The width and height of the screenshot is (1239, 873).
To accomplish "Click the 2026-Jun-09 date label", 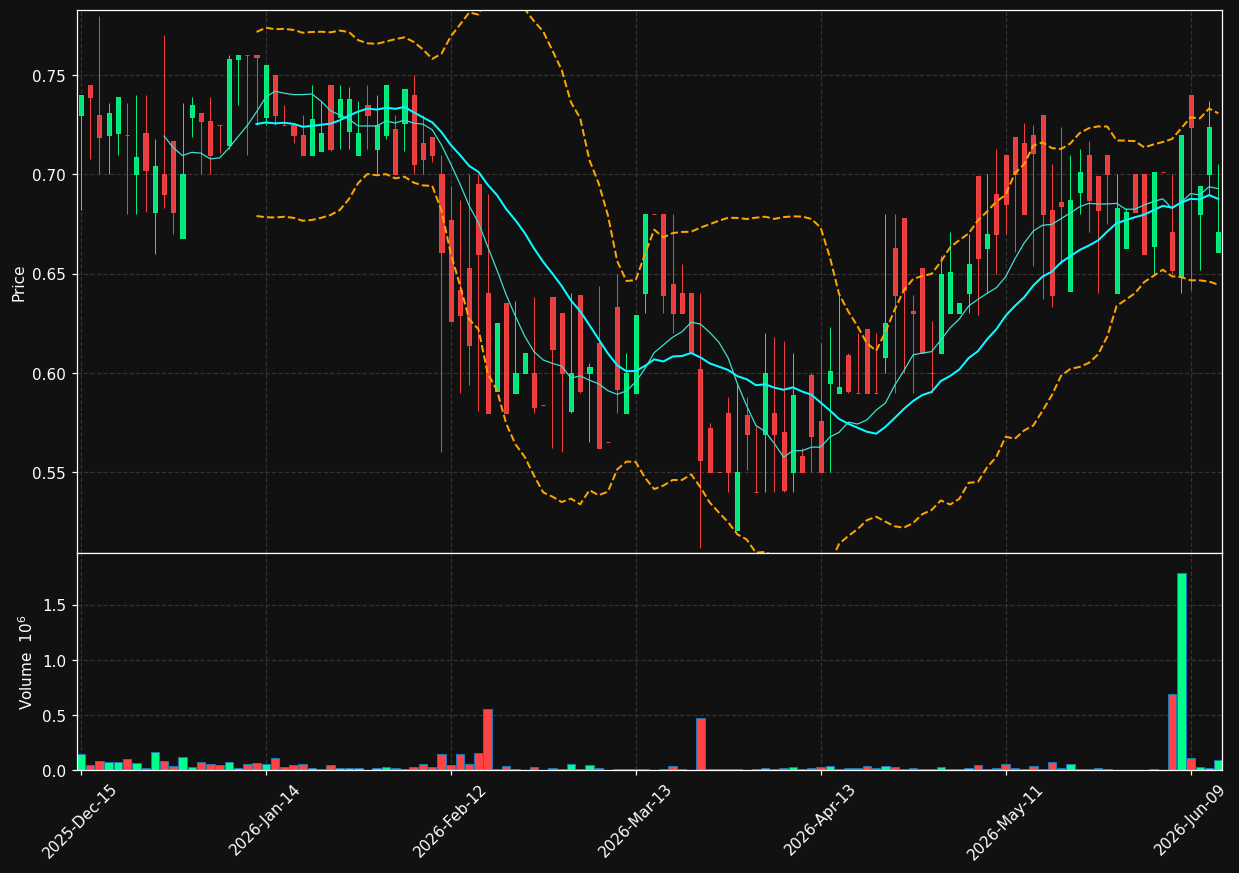I will [x=1190, y=821].
